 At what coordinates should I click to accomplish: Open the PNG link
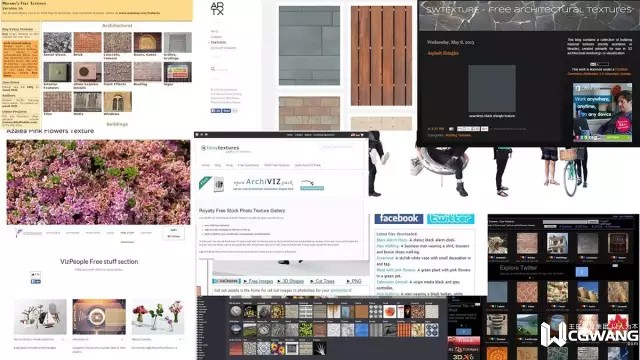tap(354, 281)
